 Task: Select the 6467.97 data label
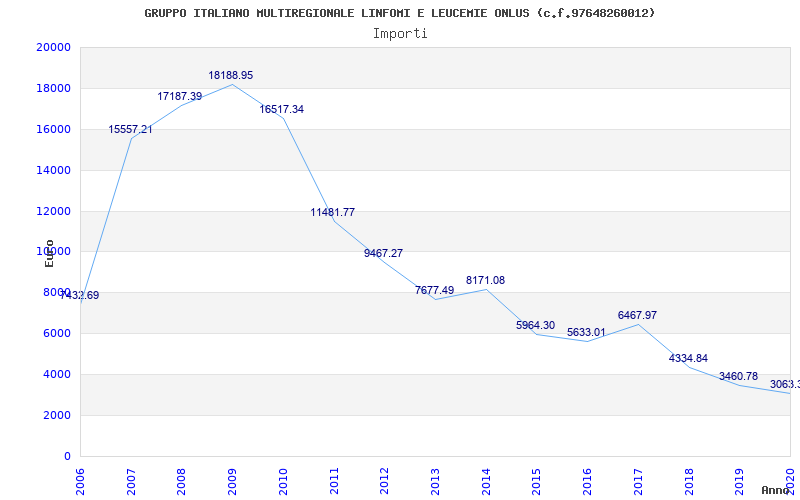tap(638, 315)
